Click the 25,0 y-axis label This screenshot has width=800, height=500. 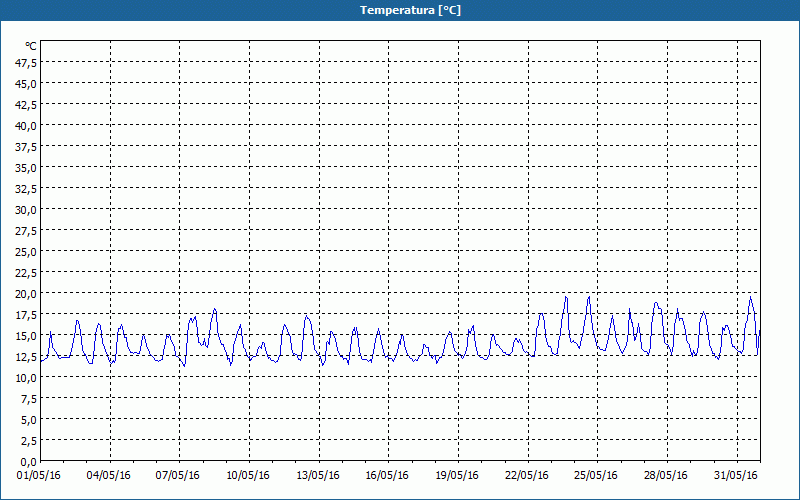[27, 252]
